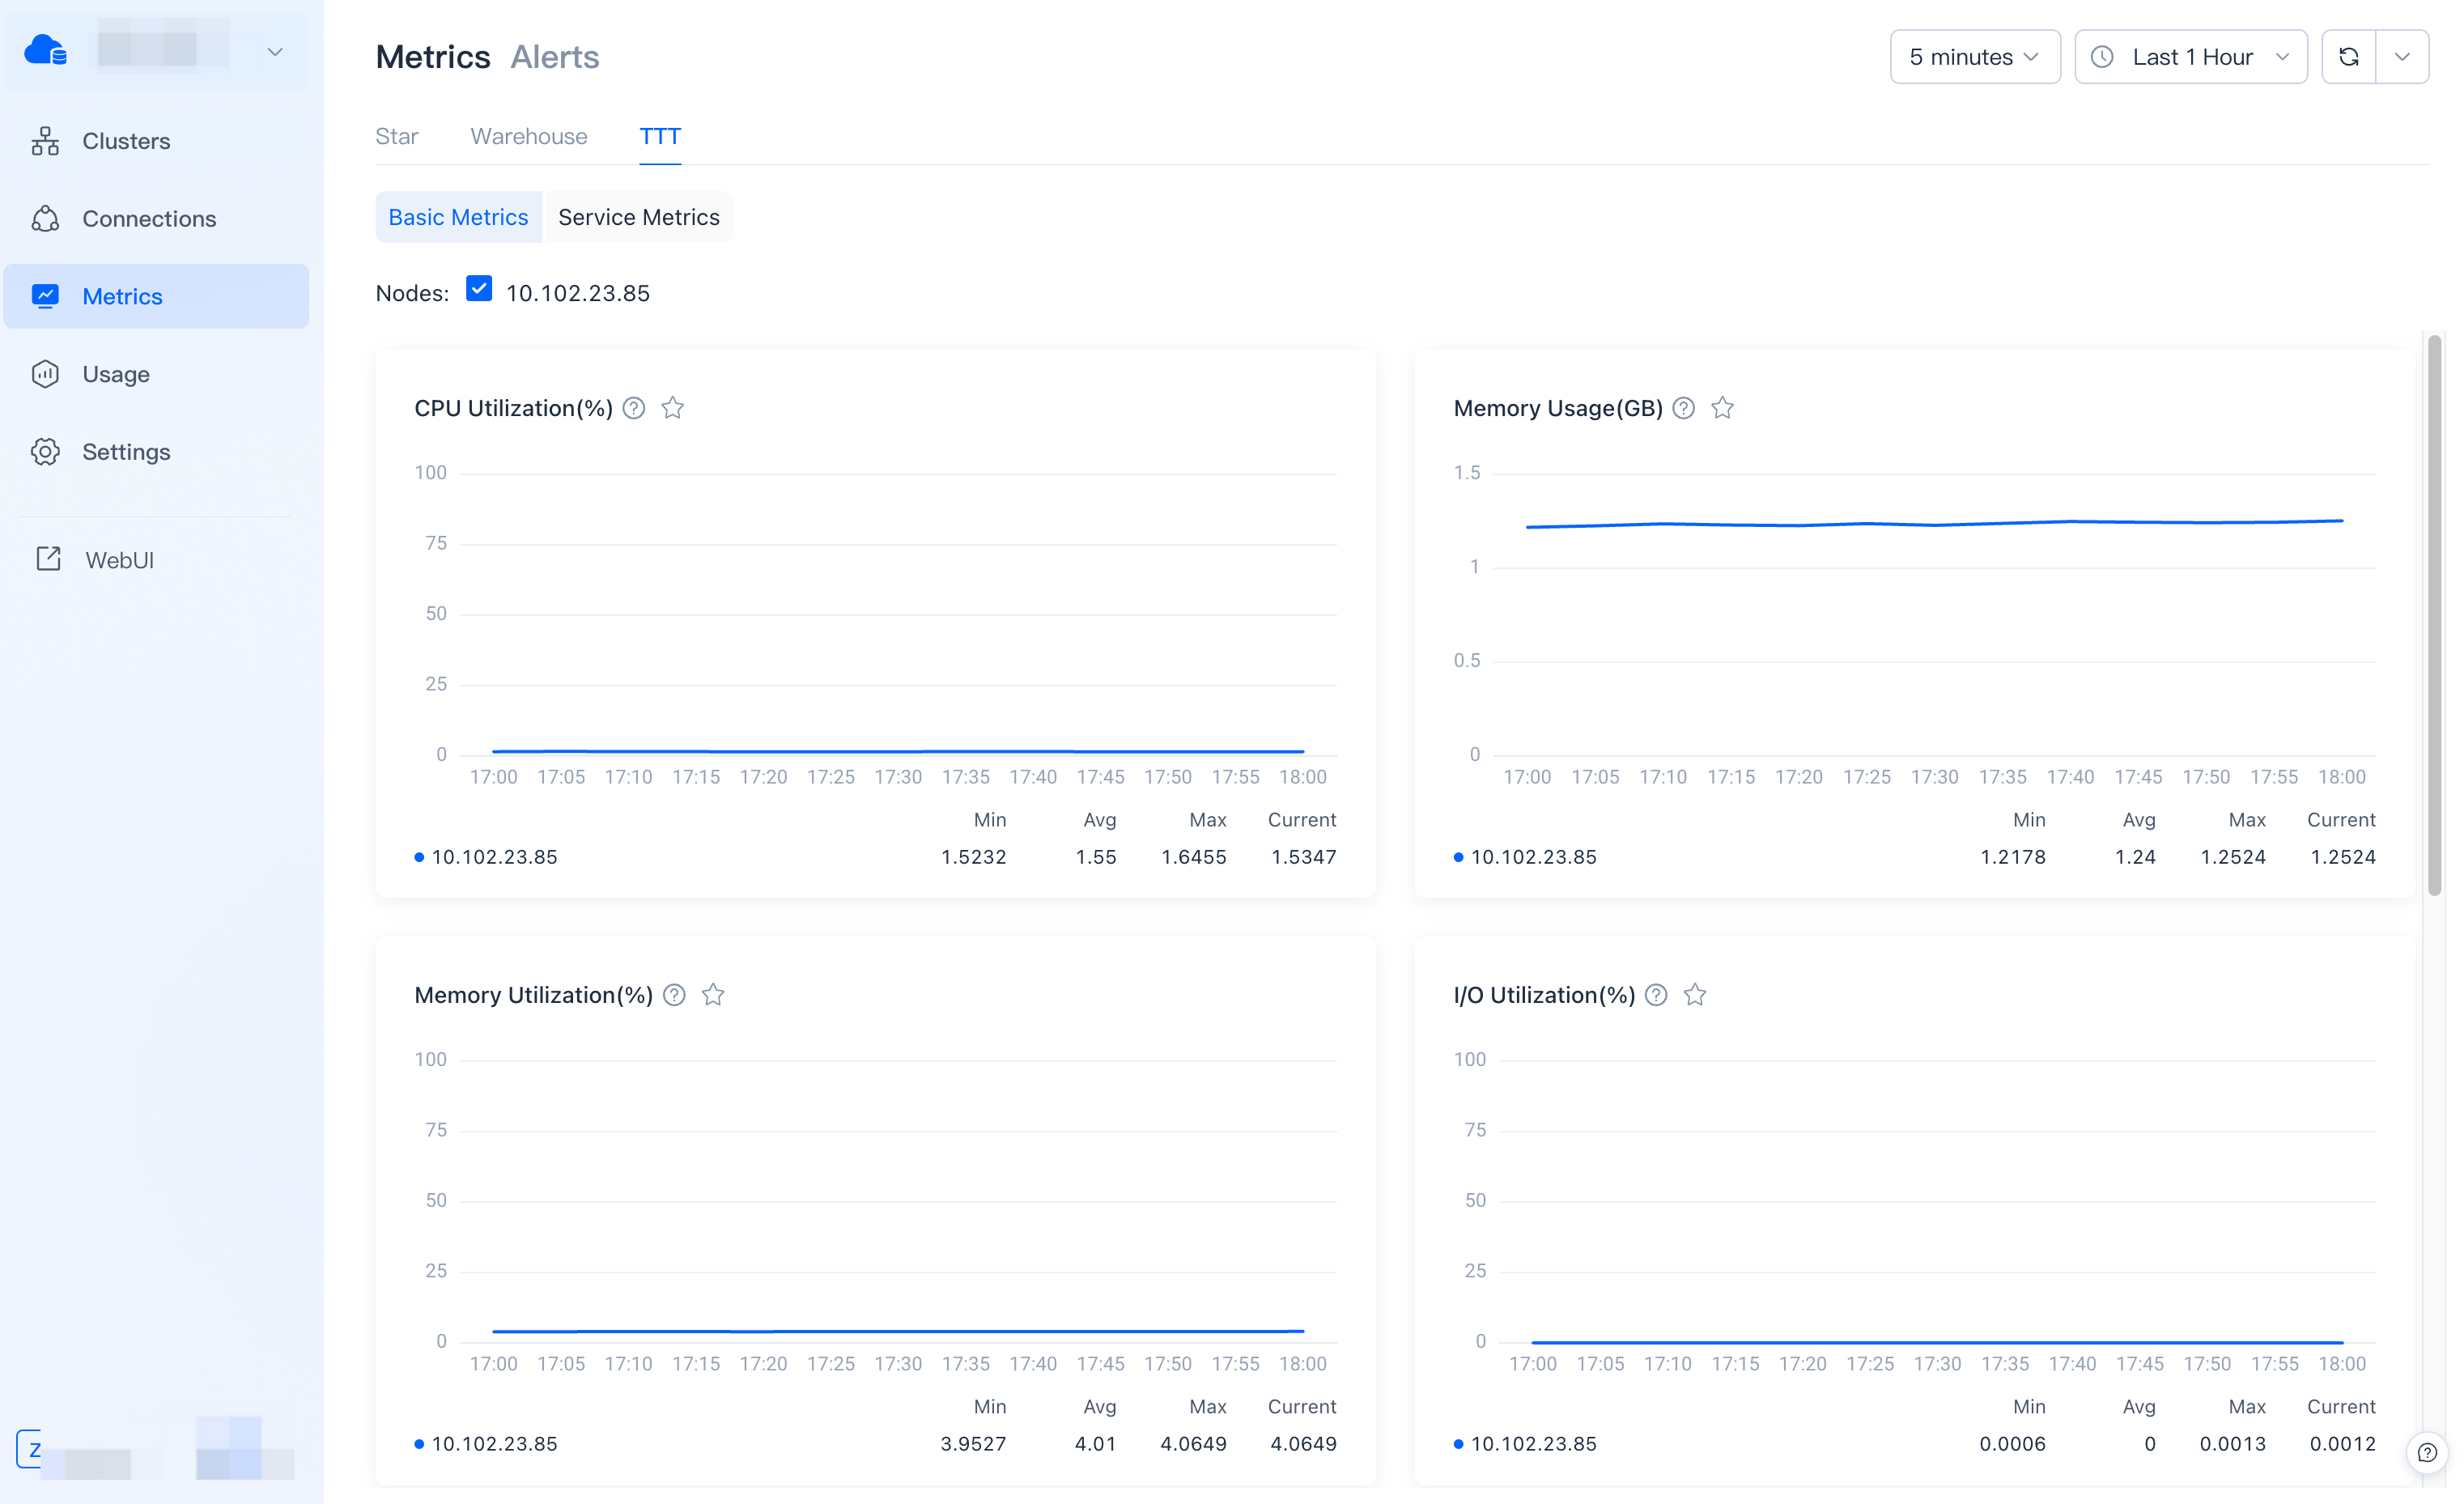
Task: Expand the workspace switcher chevron
Action: 275,51
